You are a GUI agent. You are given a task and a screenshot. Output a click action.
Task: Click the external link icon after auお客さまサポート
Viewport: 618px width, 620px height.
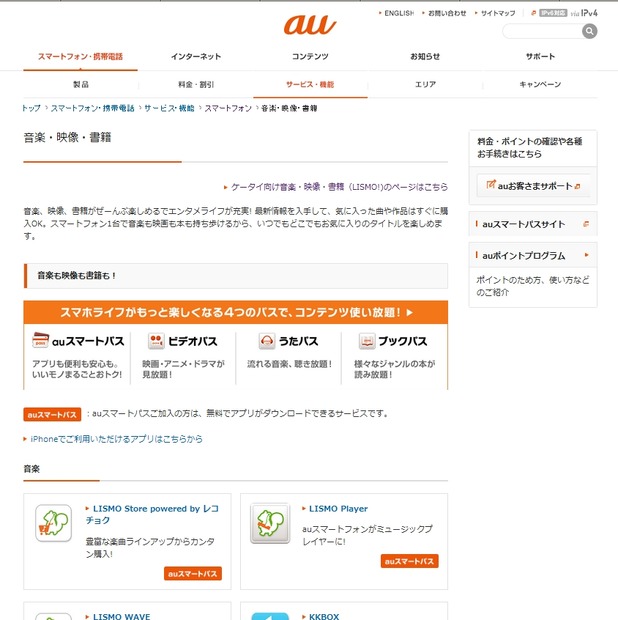(x=577, y=186)
